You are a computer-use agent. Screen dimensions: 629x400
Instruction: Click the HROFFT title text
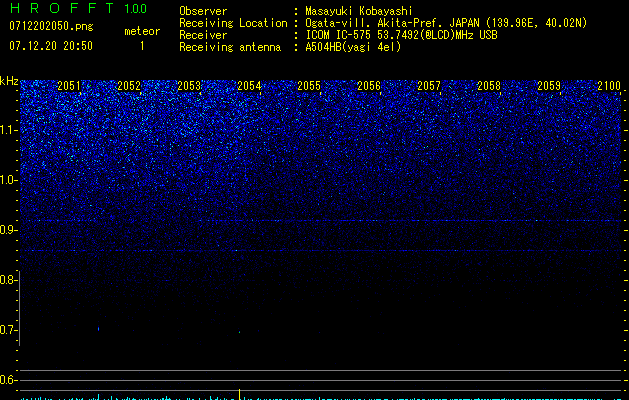[62, 8]
